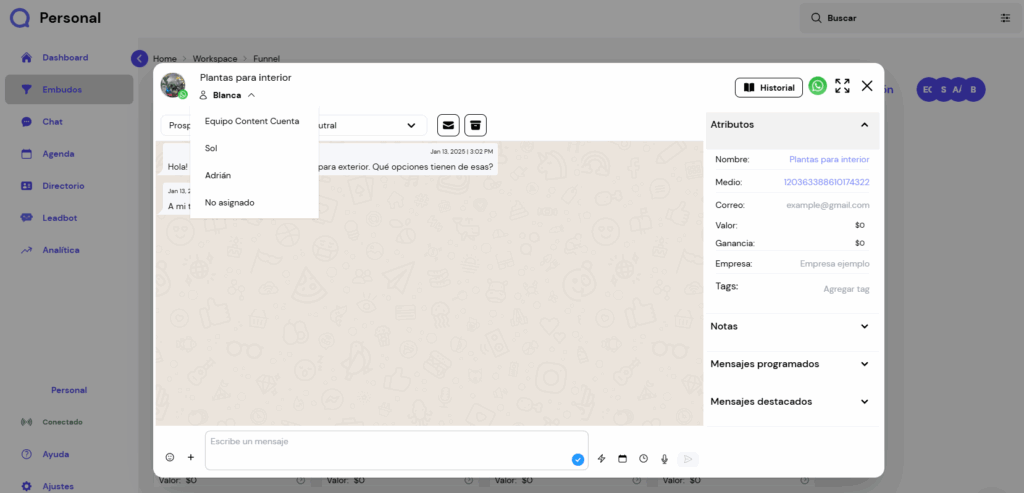Open the Dashboard sidebar item

coord(65,57)
